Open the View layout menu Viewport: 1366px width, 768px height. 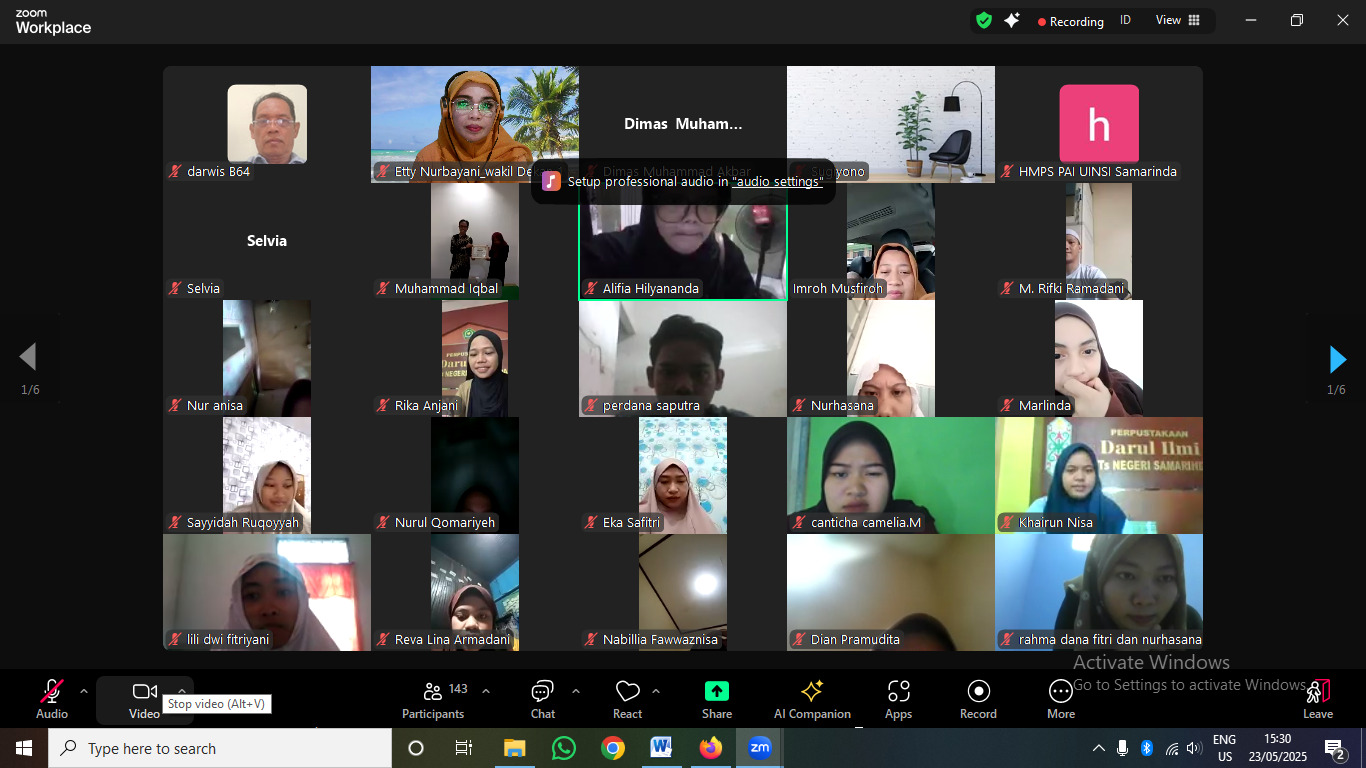[x=1178, y=20]
